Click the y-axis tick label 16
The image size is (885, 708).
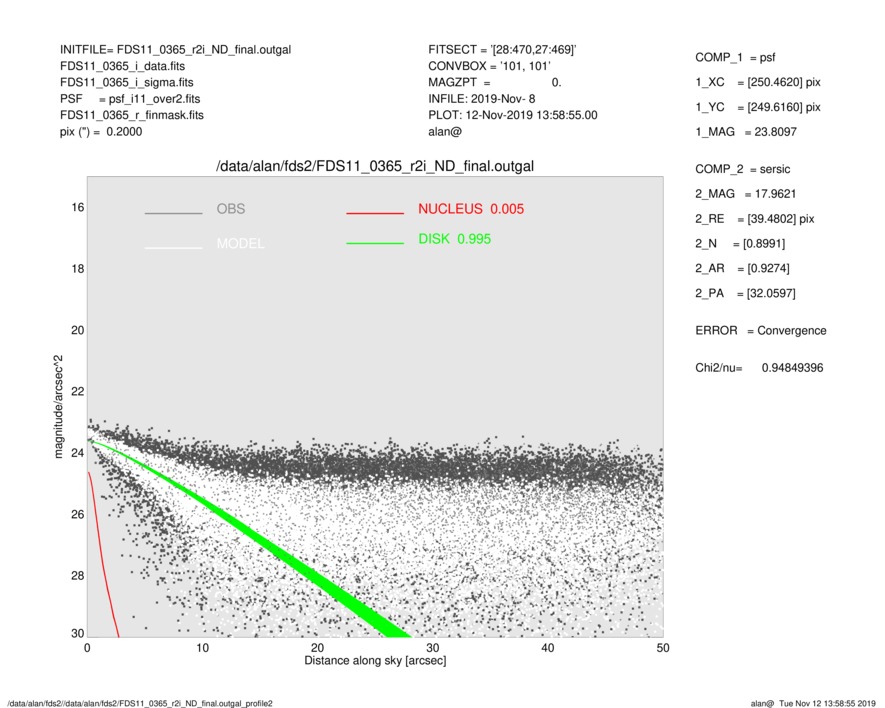(78, 208)
